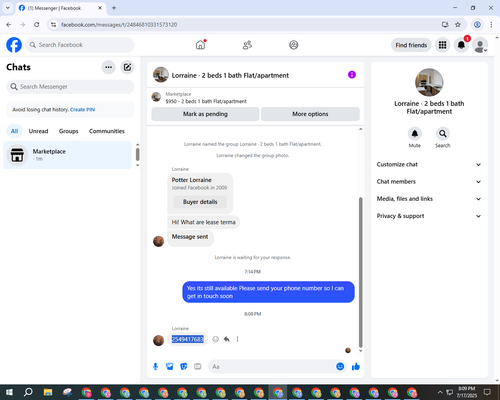Expand Privacy & support section

coord(429,216)
